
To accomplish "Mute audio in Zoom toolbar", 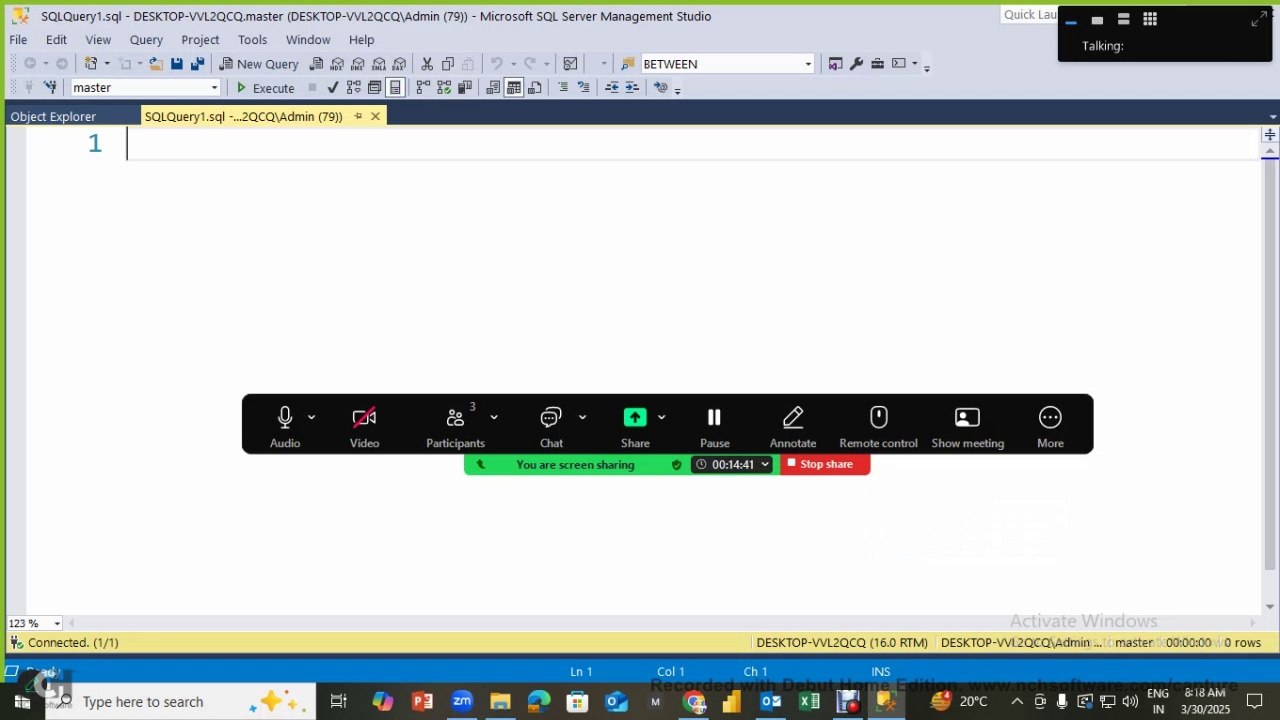I will (x=285, y=426).
